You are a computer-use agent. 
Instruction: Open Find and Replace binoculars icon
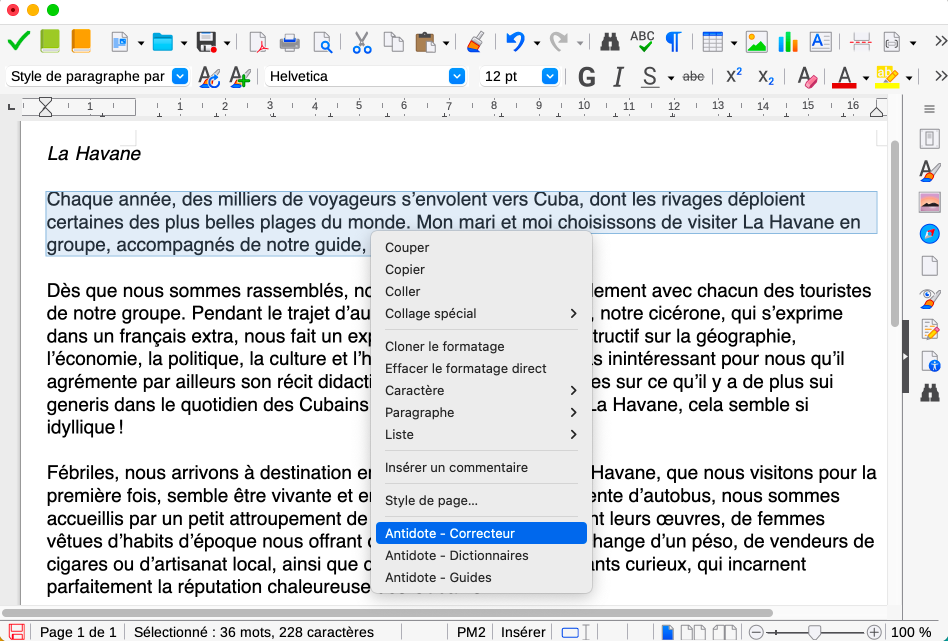[x=609, y=42]
